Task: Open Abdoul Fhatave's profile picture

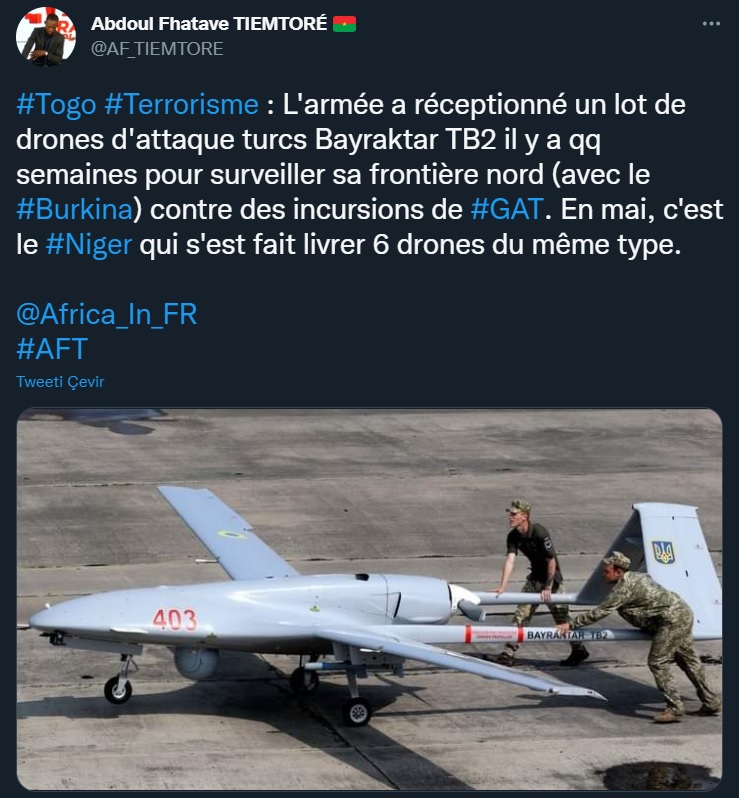Action: [46, 37]
